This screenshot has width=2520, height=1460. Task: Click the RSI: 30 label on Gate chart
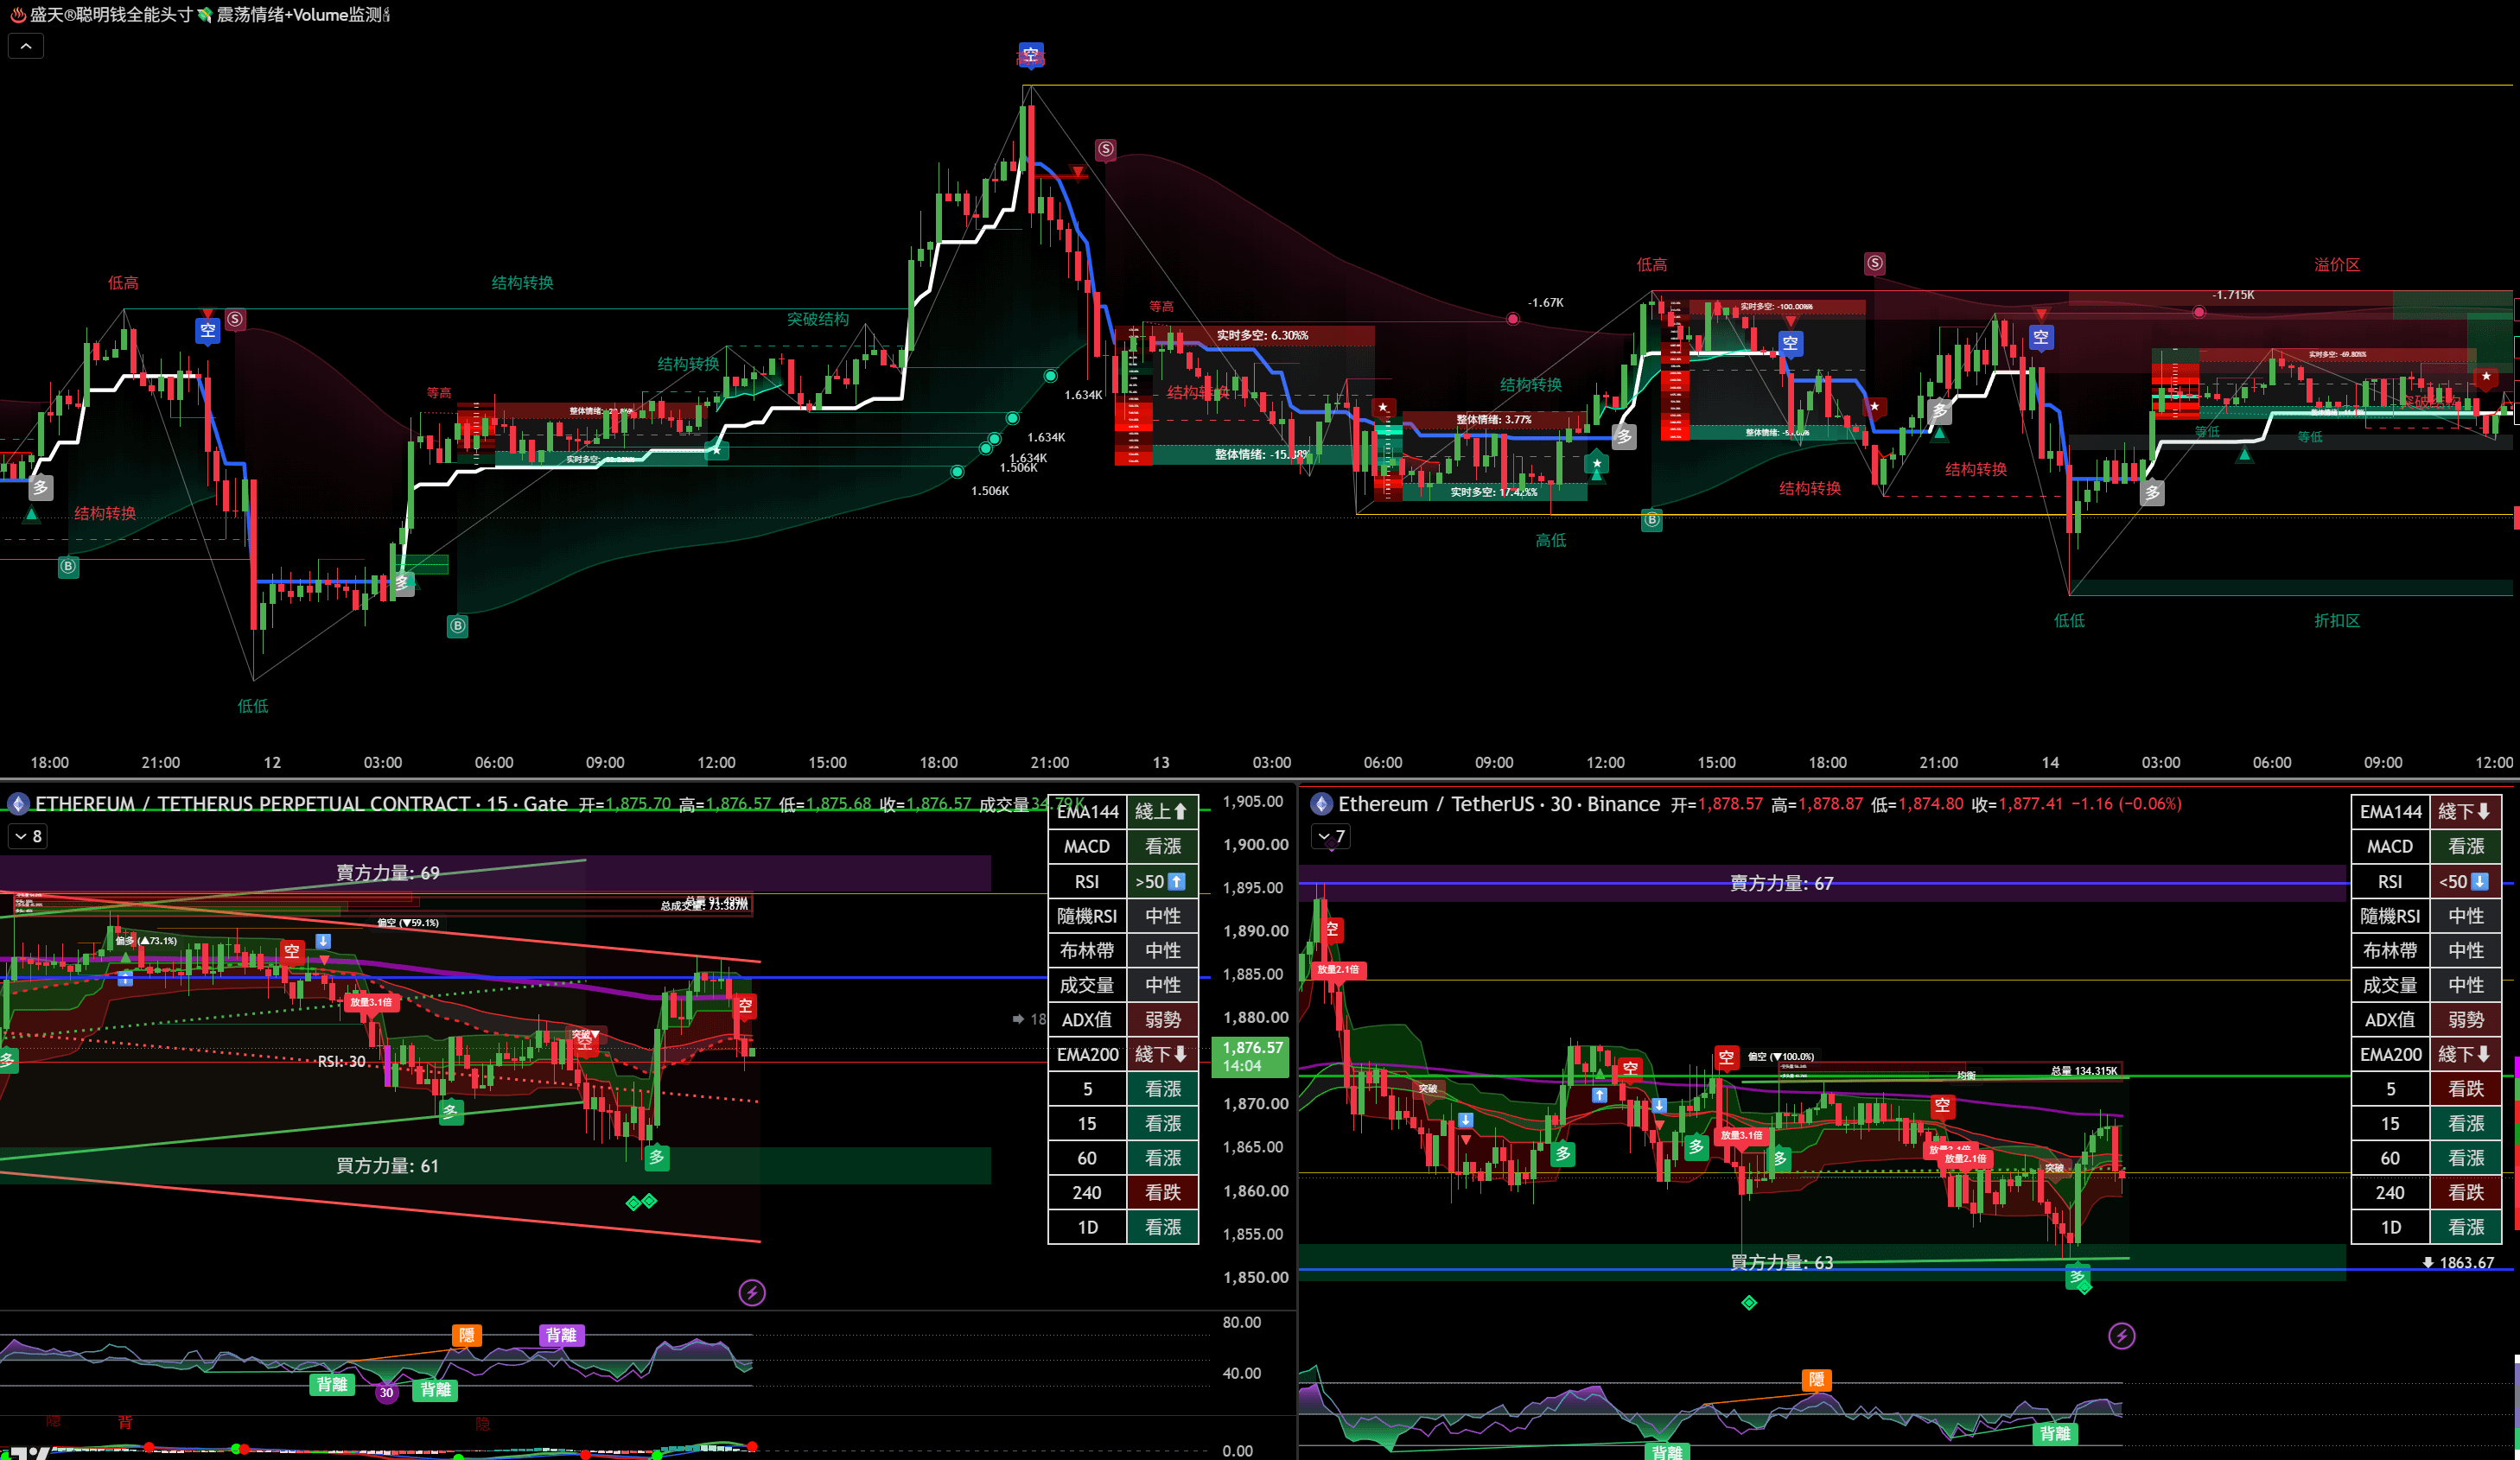341,1061
